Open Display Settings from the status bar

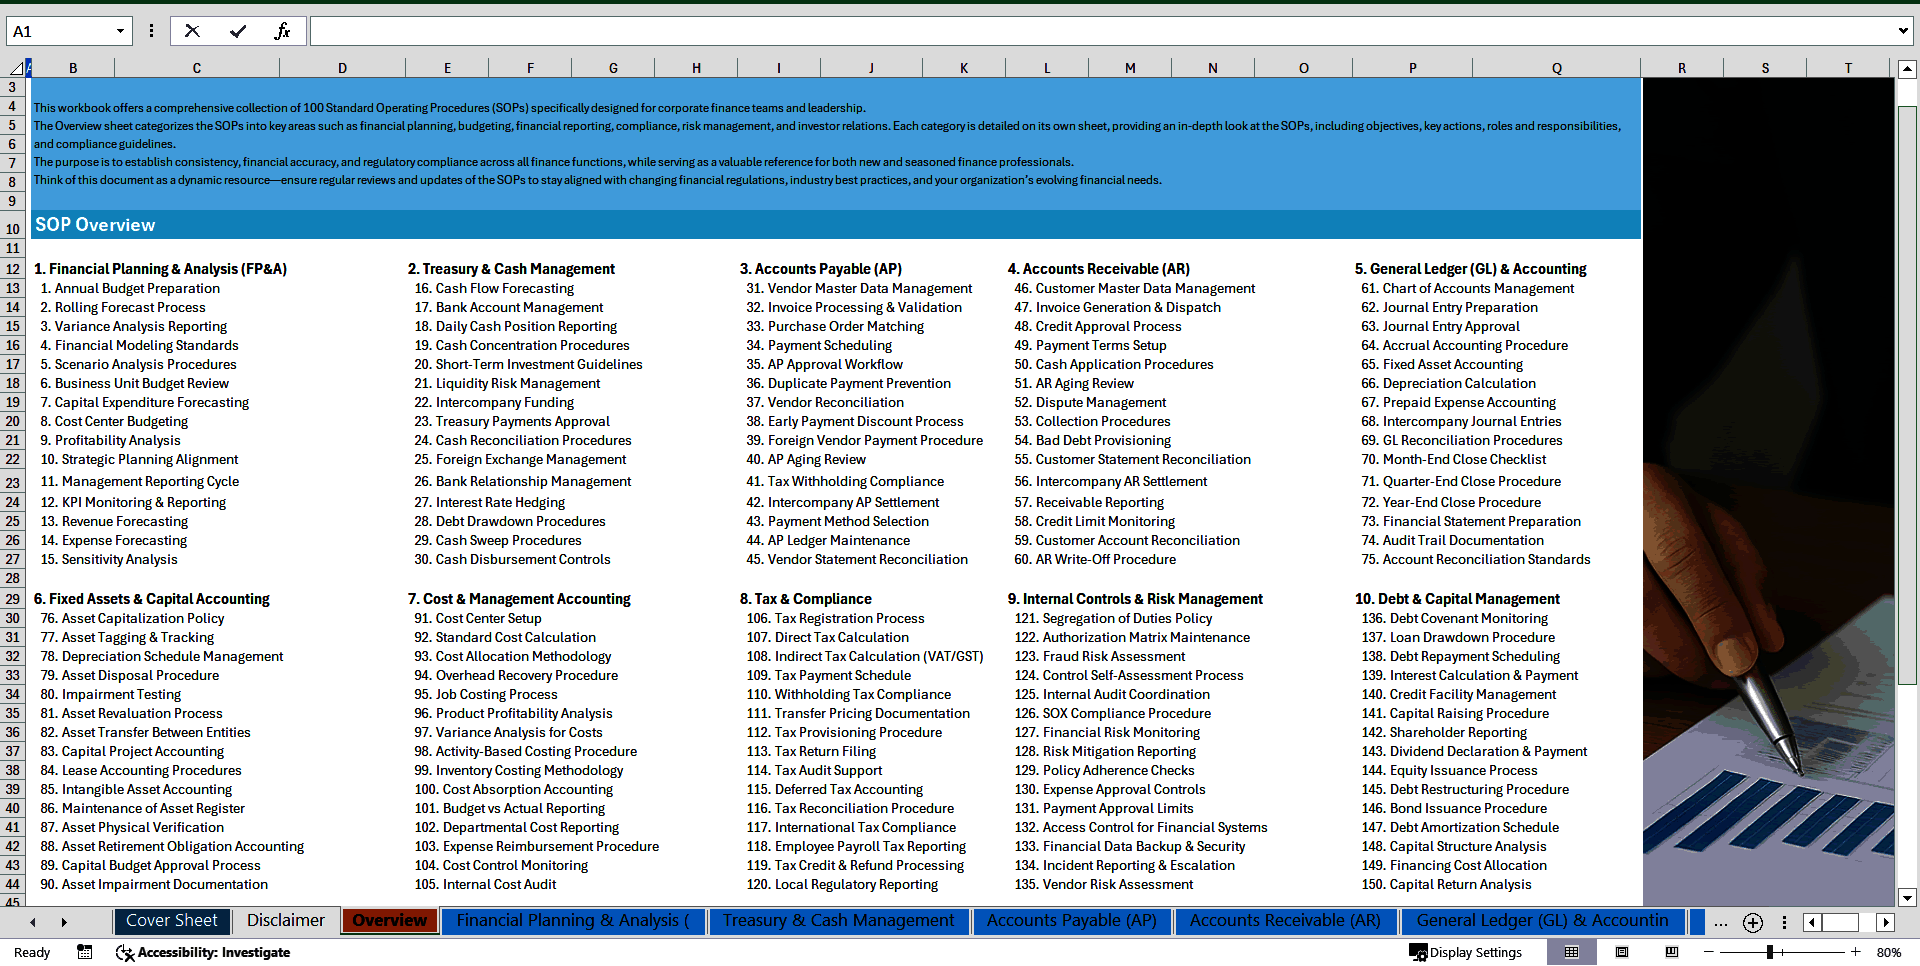click(1467, 952)
